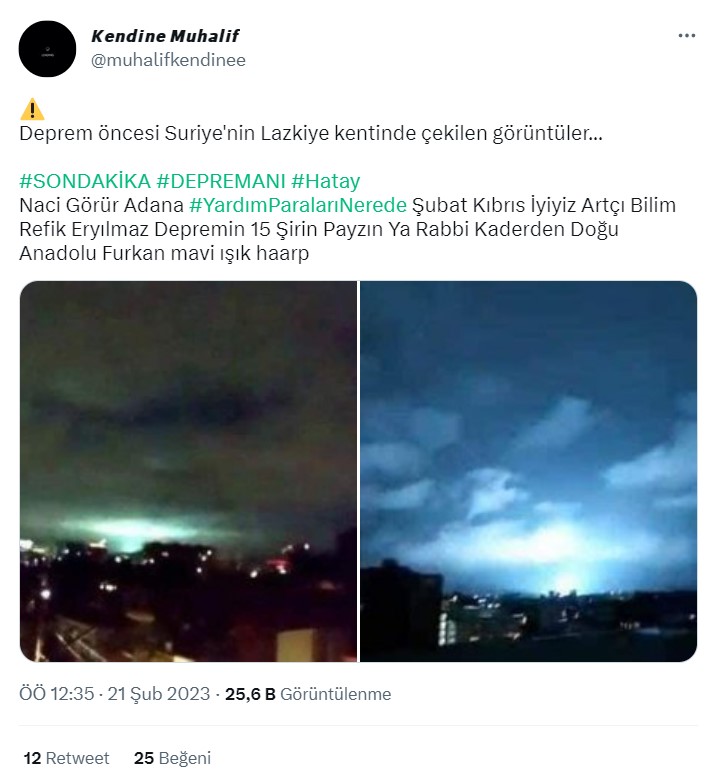
Task: Open the #YardımParalarıNerede hashtag
Action: tap(298, 205)
